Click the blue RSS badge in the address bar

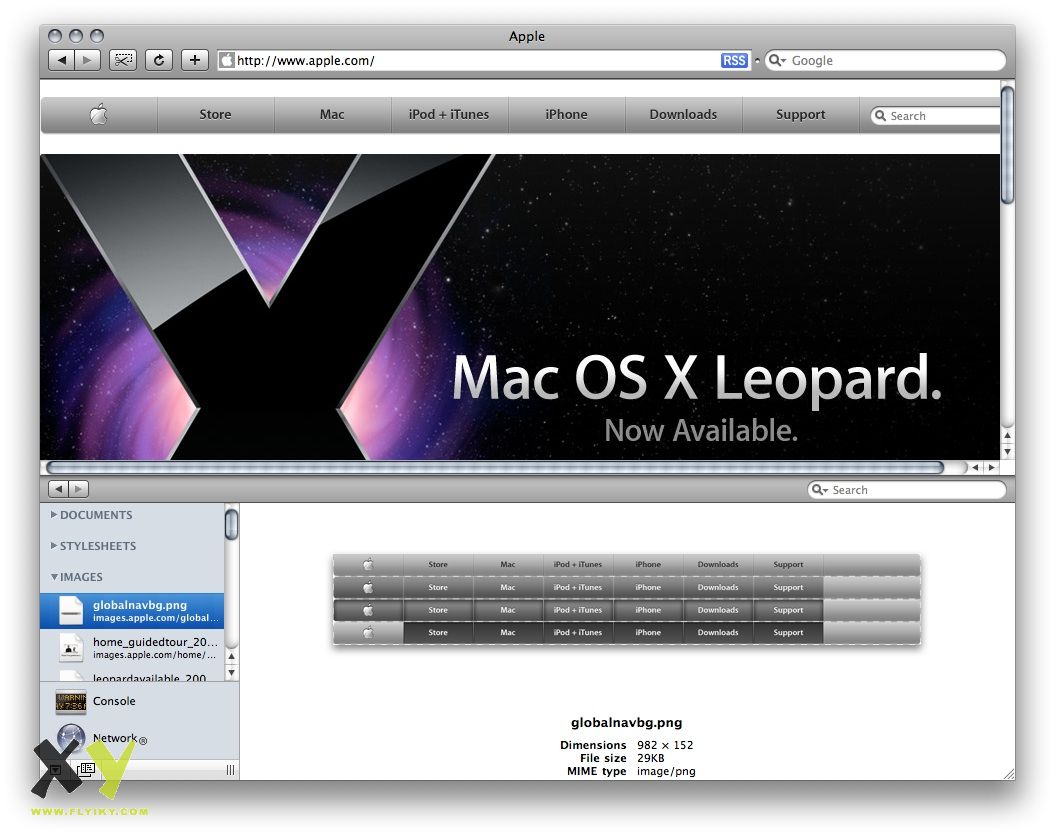[x=734, y=61]
